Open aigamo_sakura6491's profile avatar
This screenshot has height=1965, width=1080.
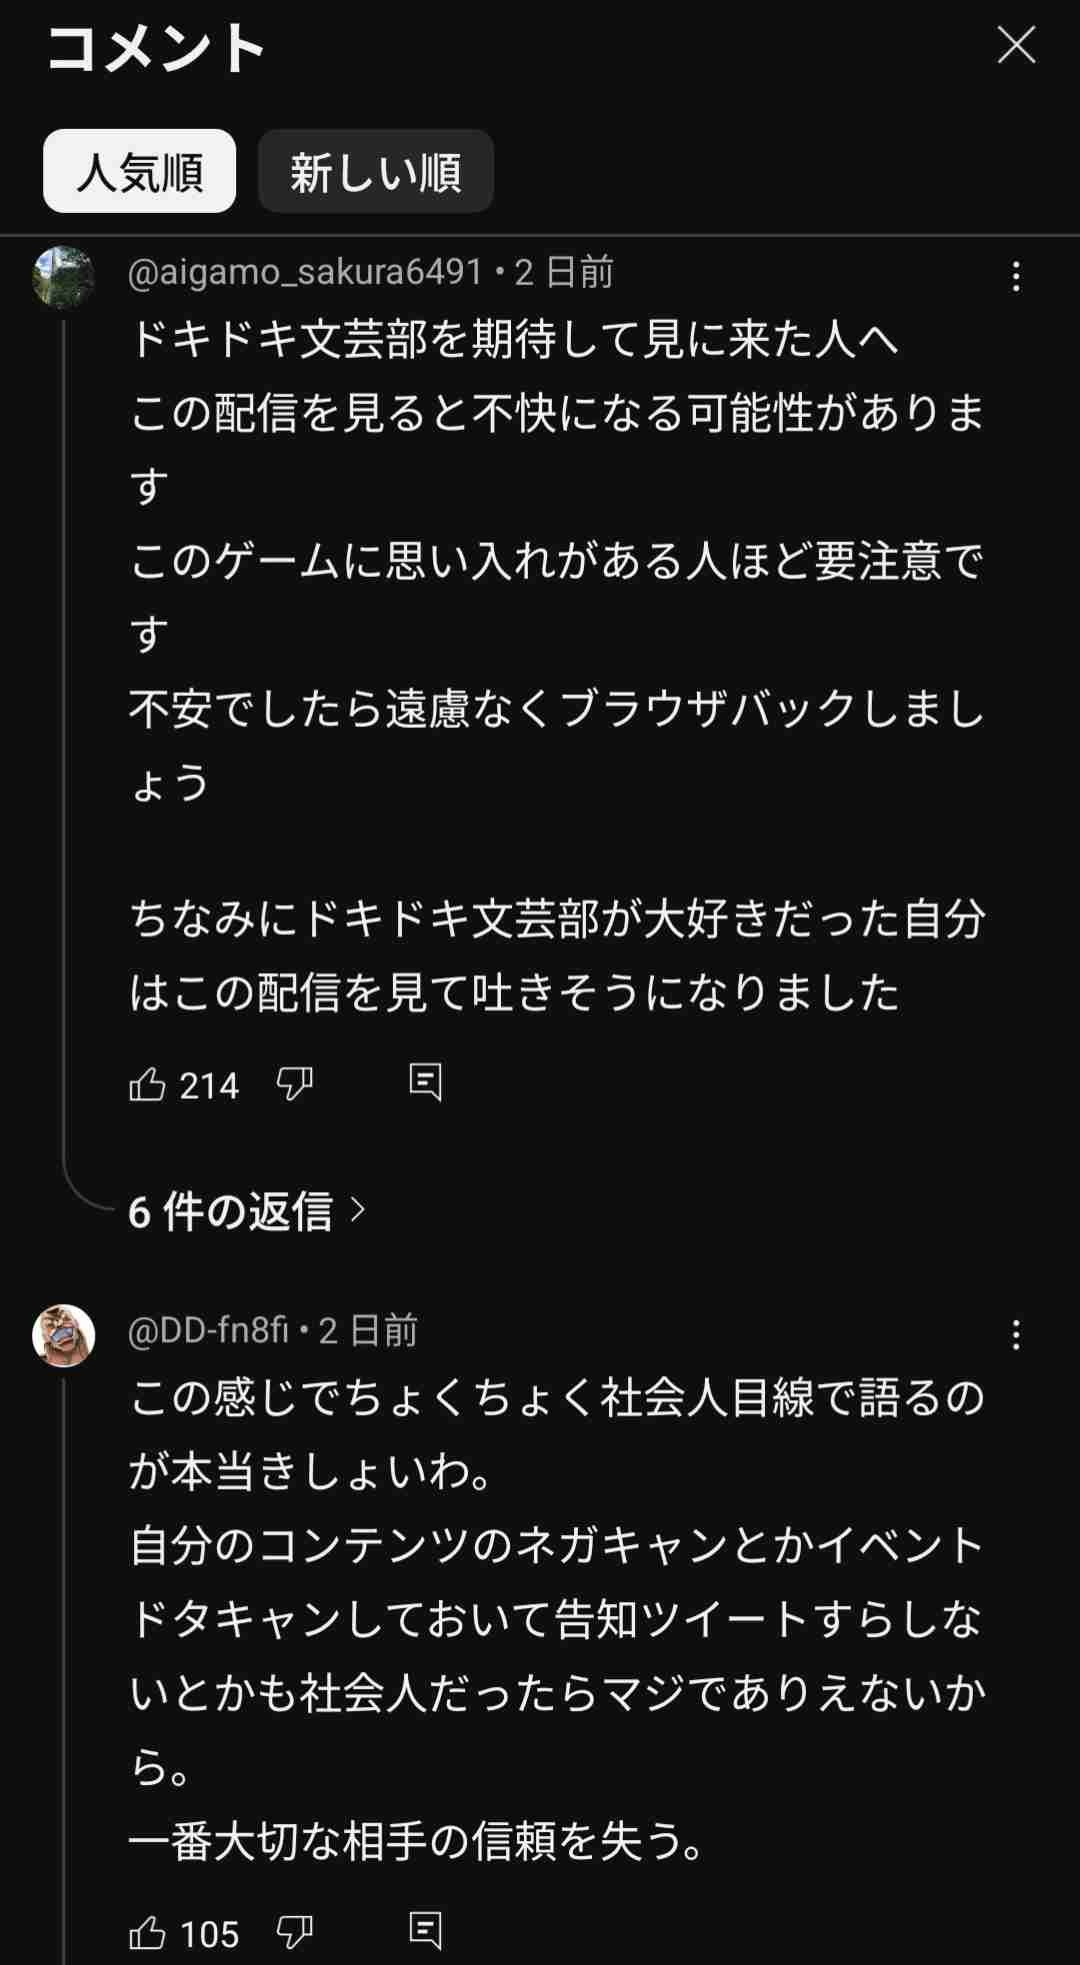click(63, 277)
